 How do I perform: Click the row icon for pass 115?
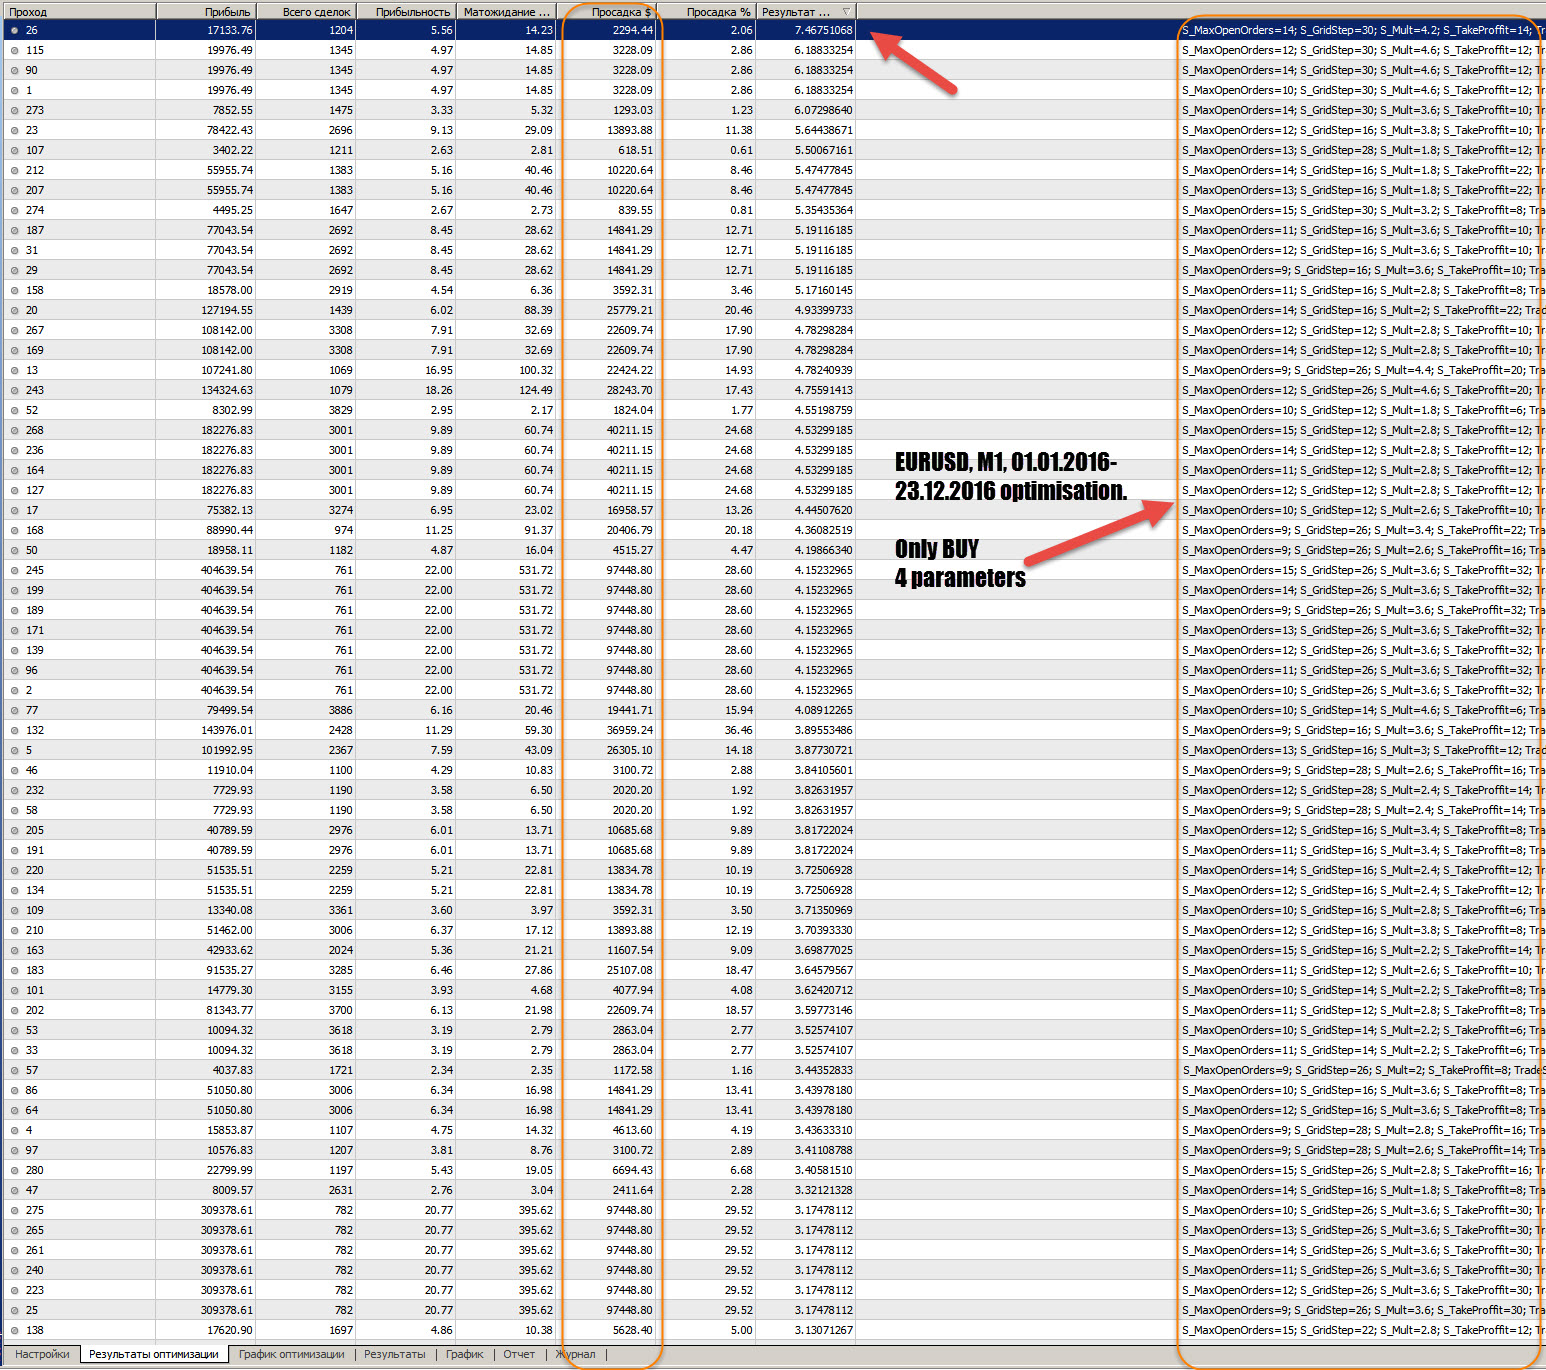point(14,50)
